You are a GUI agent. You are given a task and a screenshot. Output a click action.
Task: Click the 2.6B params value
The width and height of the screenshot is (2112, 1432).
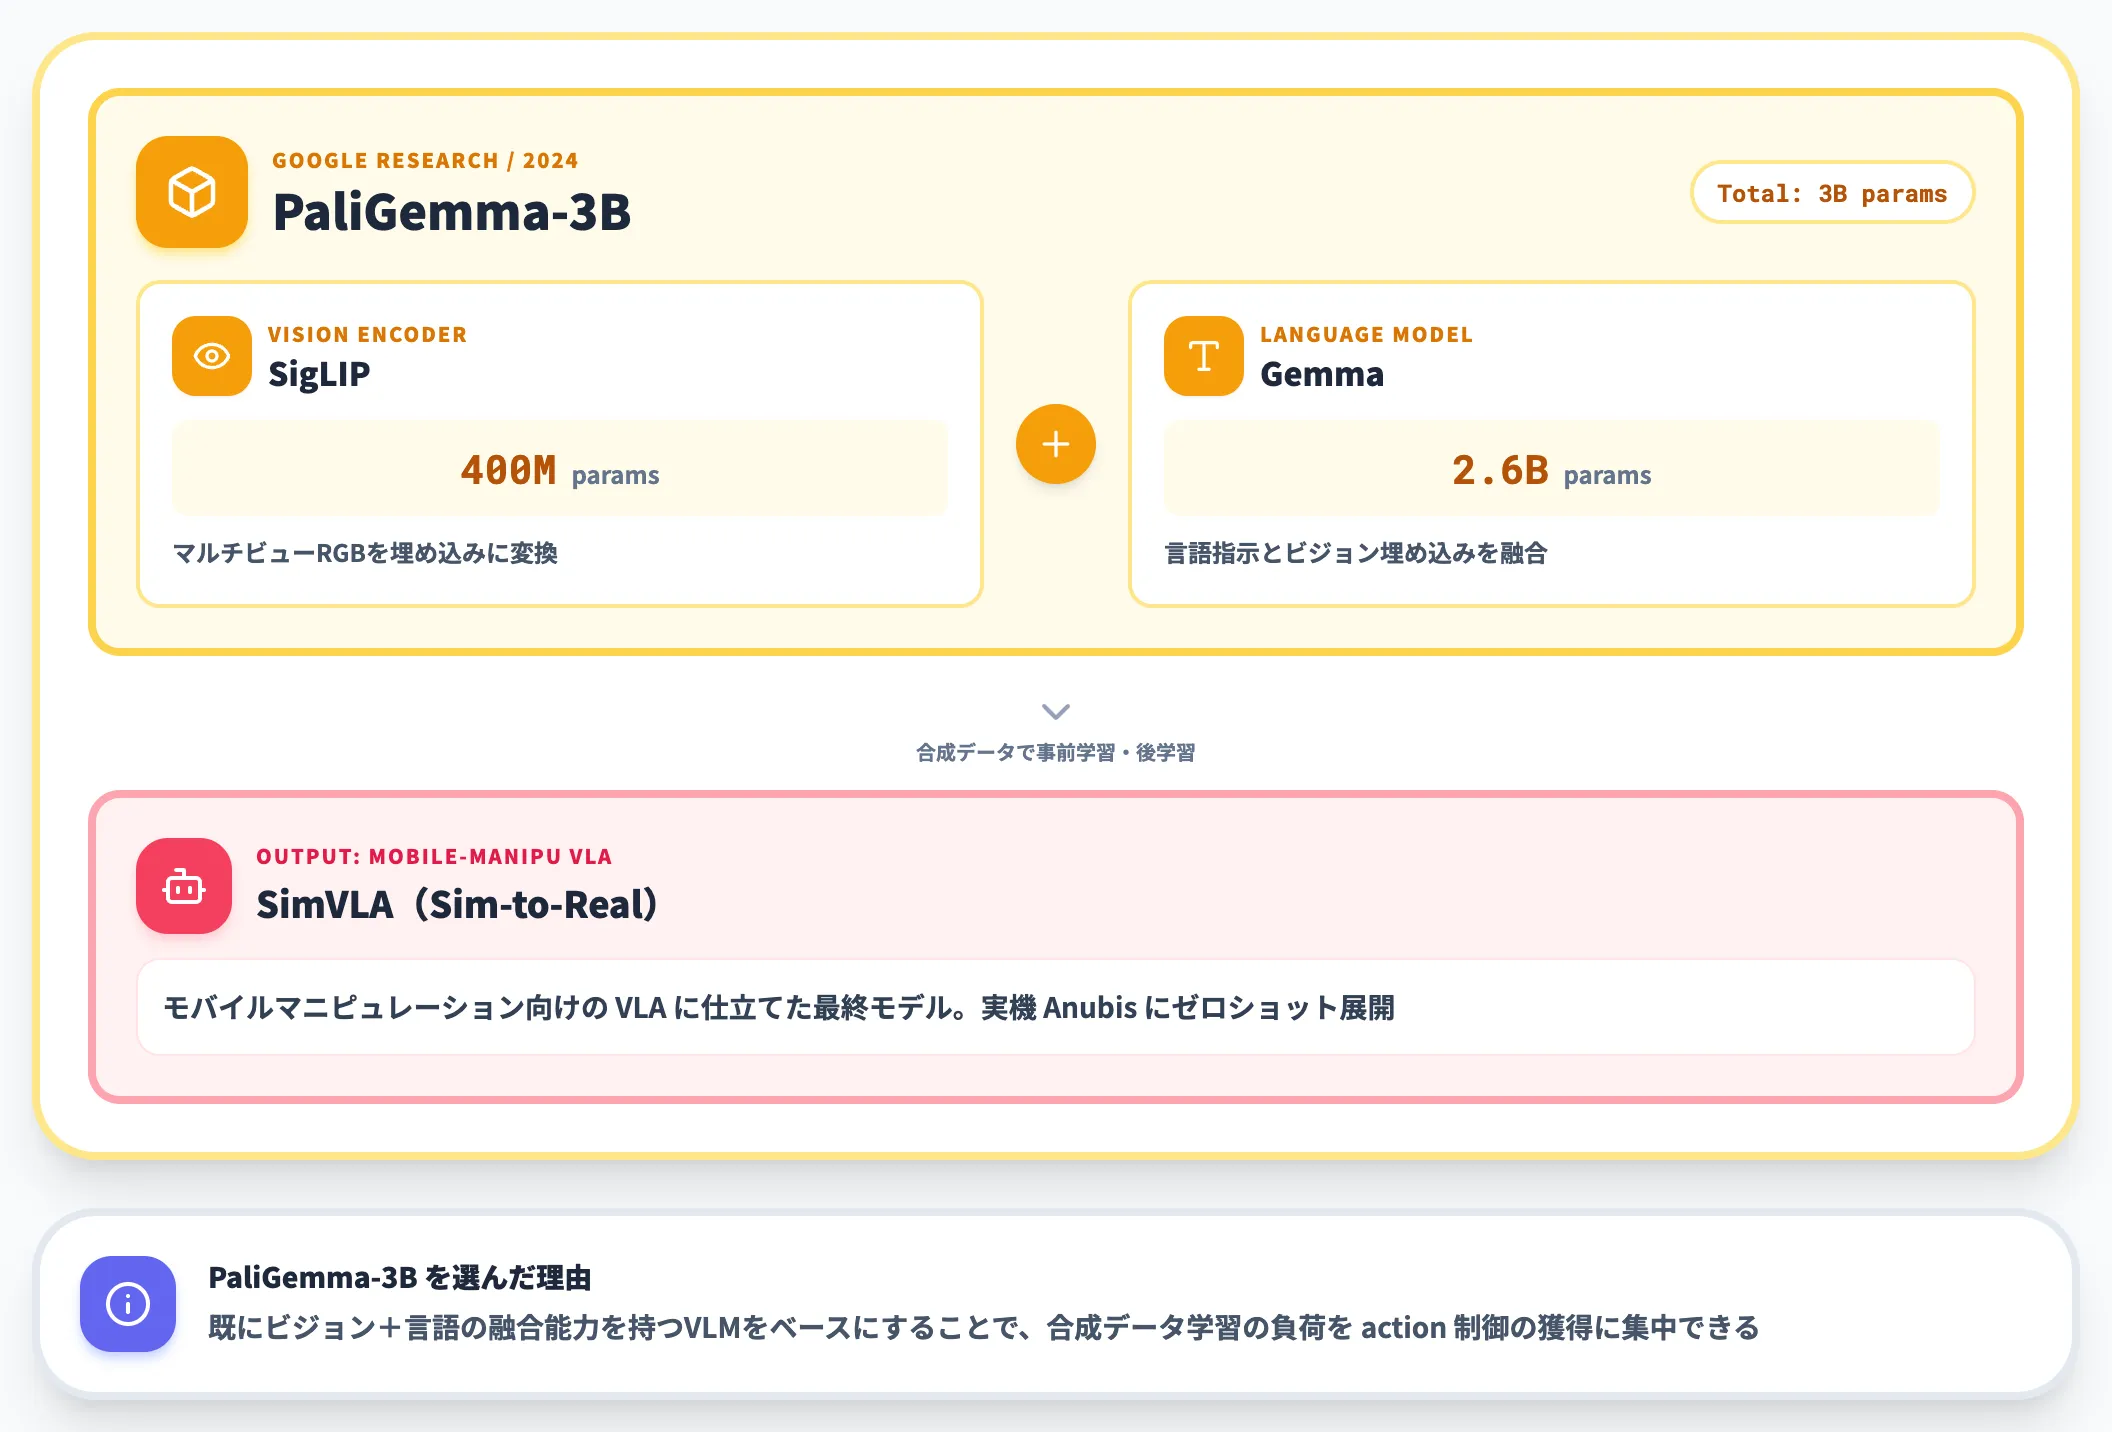tap(1552, 470)
